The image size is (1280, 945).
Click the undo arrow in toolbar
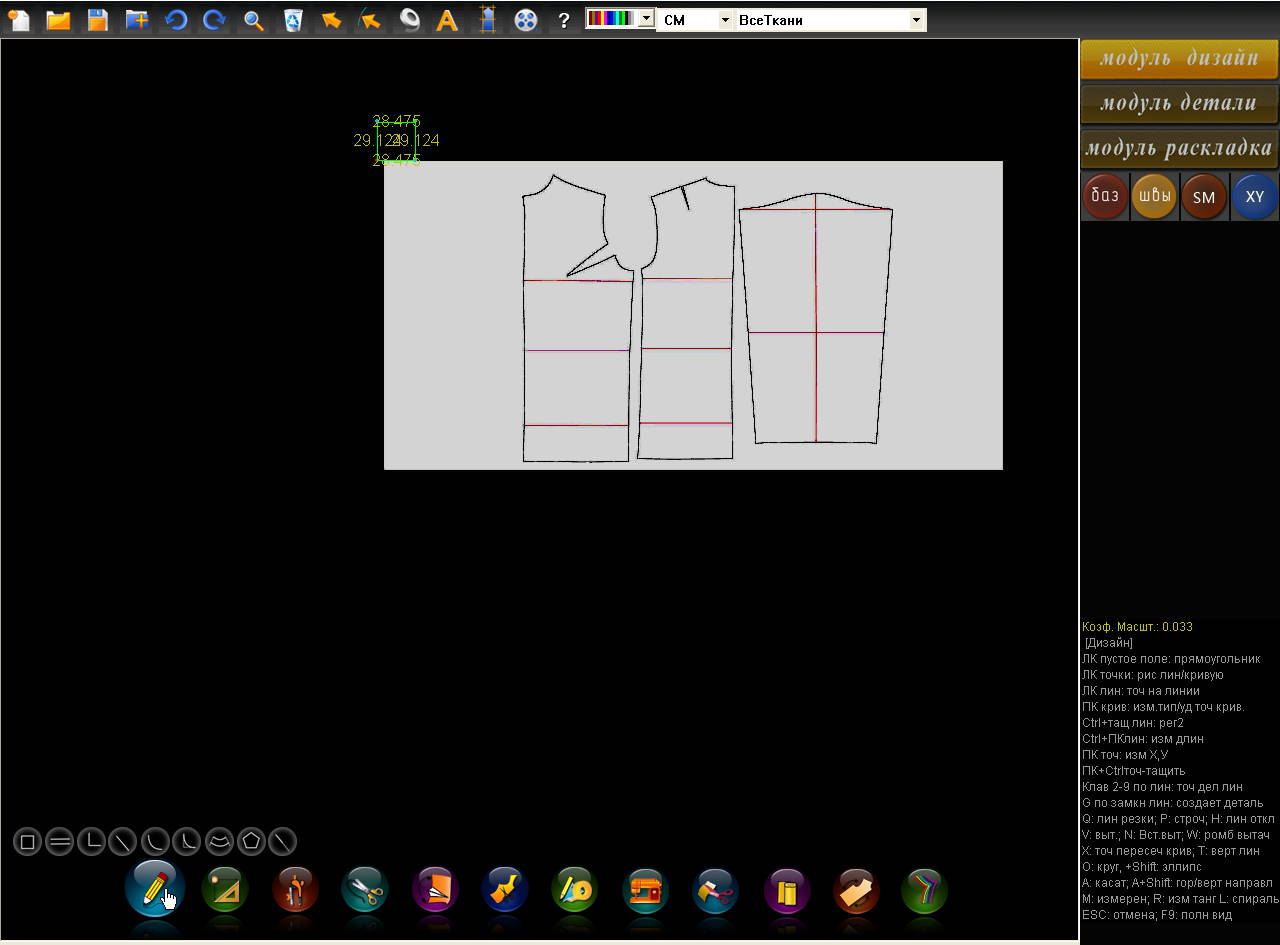176,20
